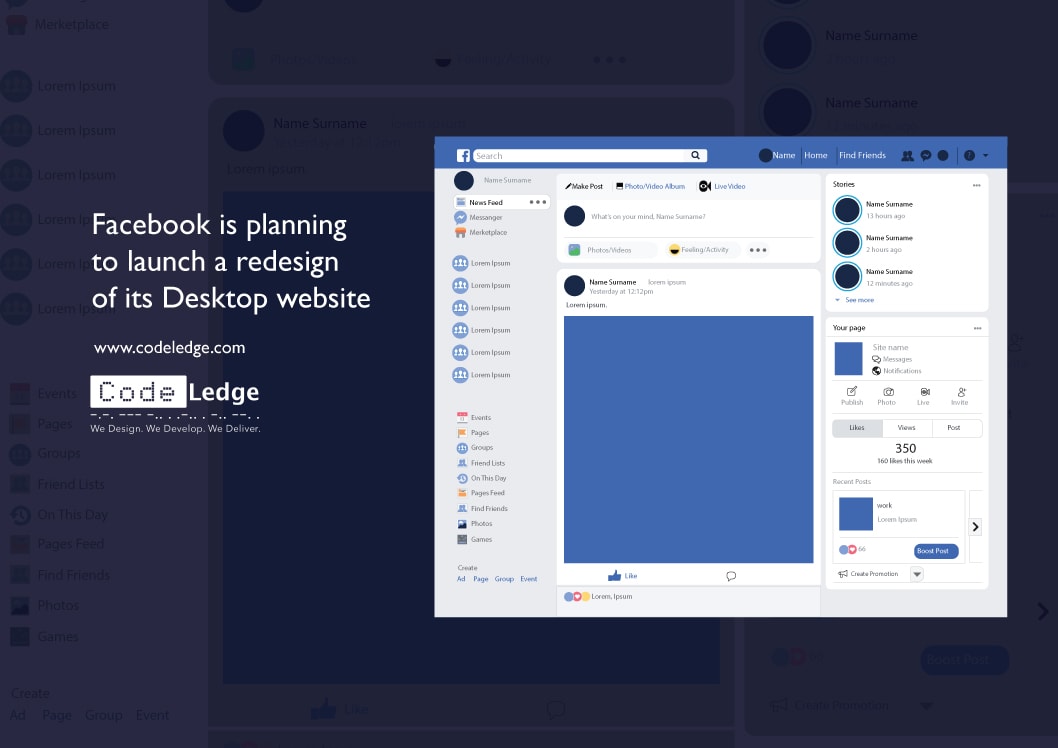Open the friend requests icon in the header
Image resolution: width=1058 pixels, height=748 pixels.
click(908, 156)
